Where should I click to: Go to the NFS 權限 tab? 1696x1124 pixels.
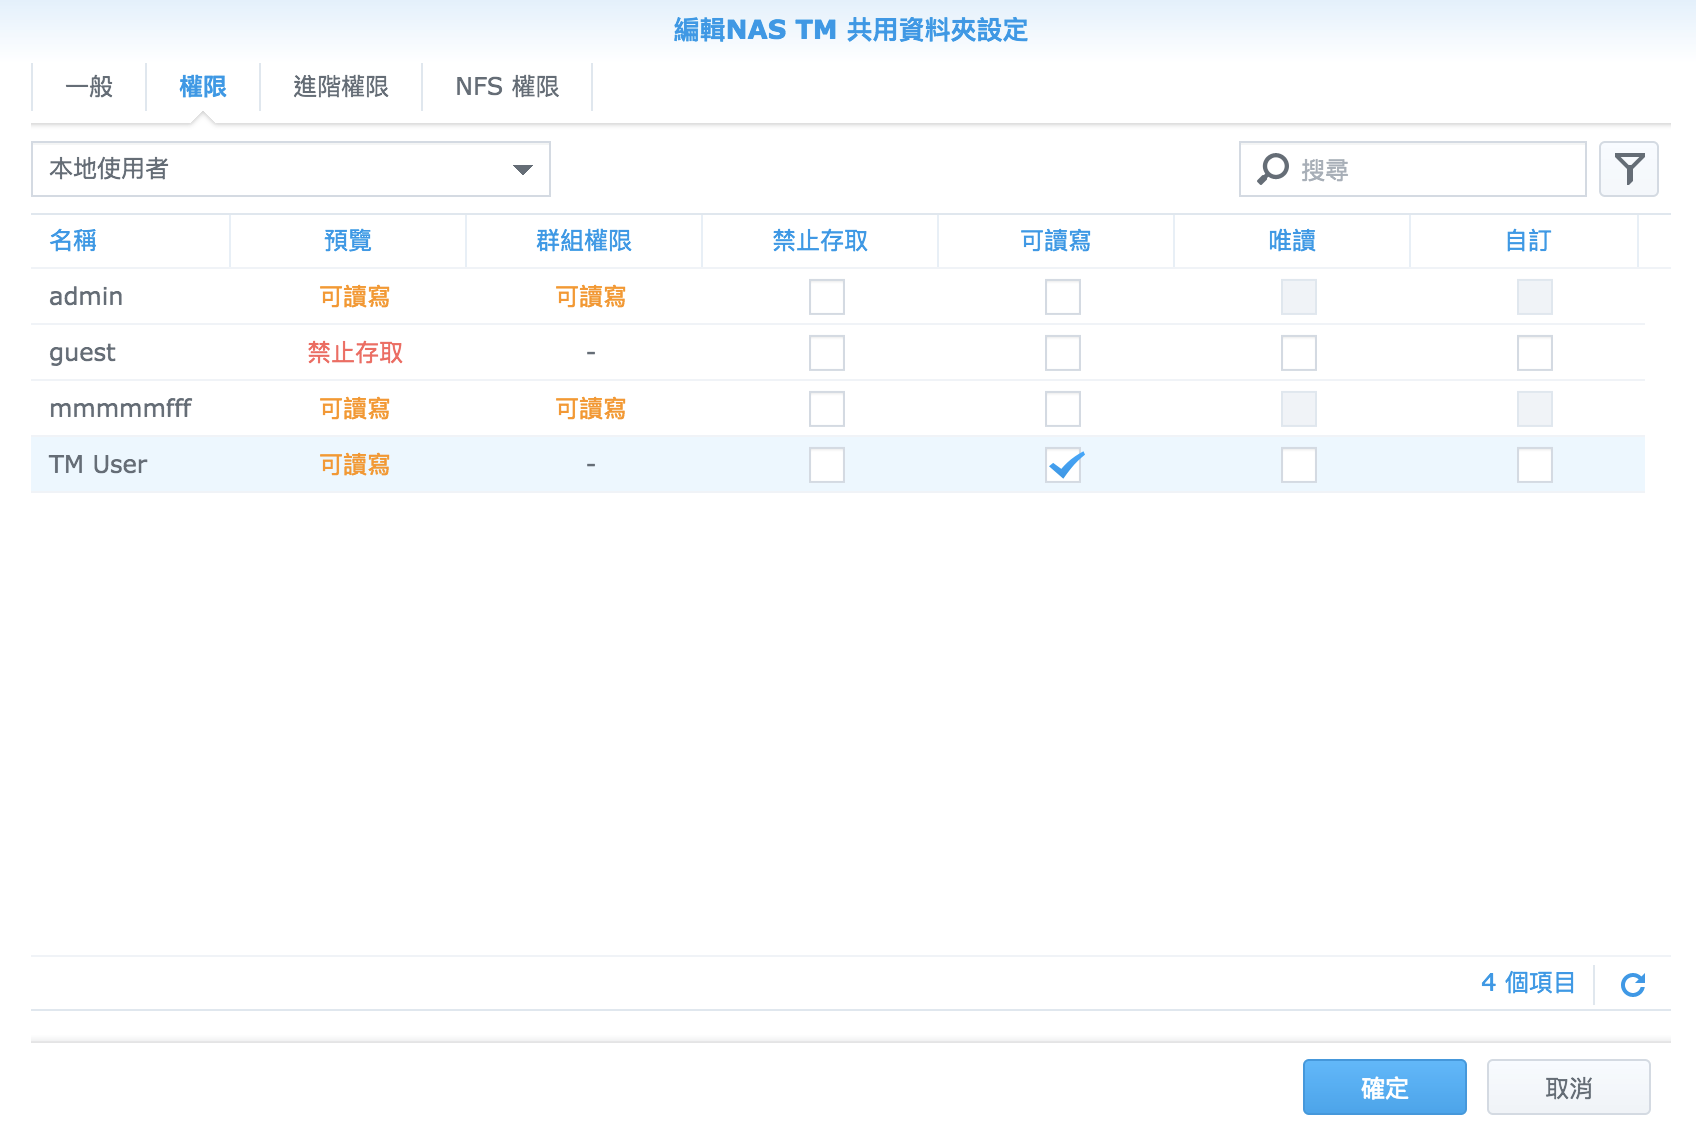pyautogui.click(x=507, y=87)
